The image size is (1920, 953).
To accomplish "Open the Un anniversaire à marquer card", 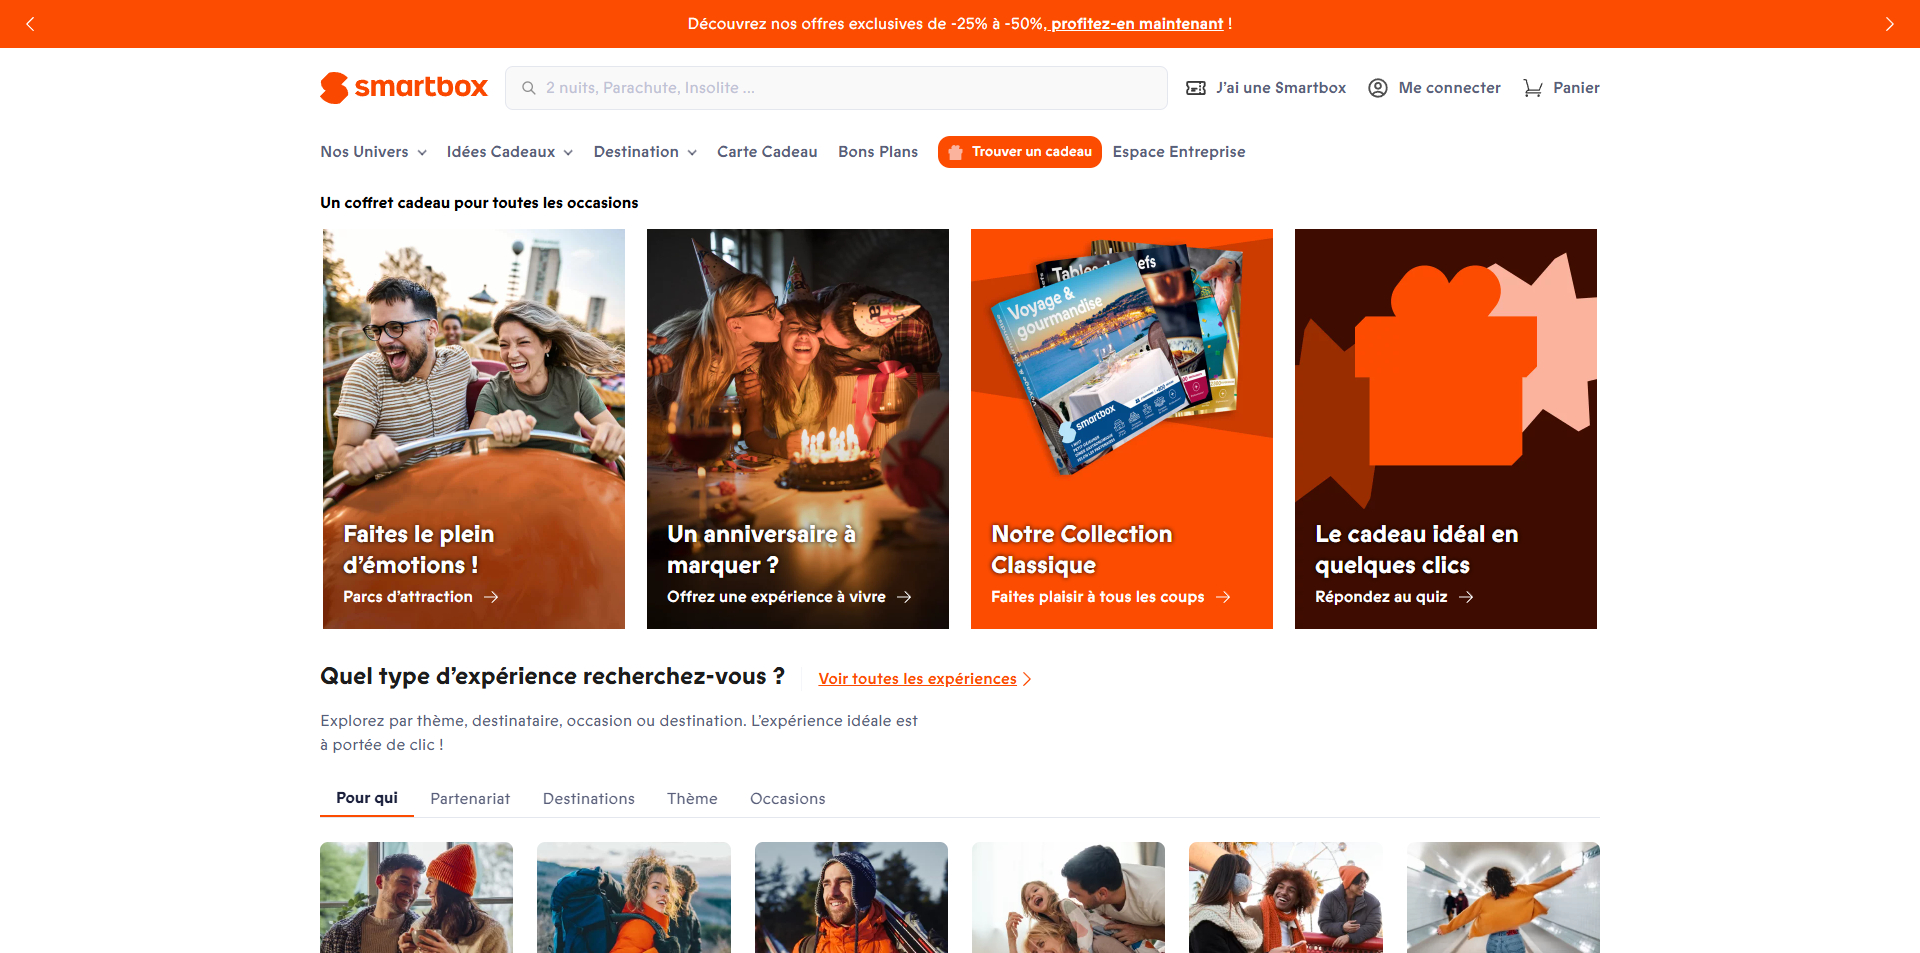I will click(798, 429).
